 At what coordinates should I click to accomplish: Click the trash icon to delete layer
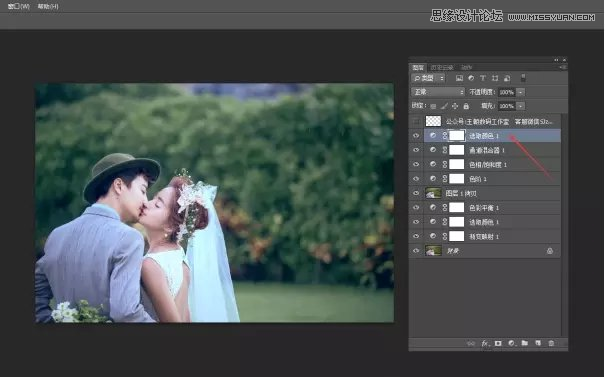pos(551,343)
